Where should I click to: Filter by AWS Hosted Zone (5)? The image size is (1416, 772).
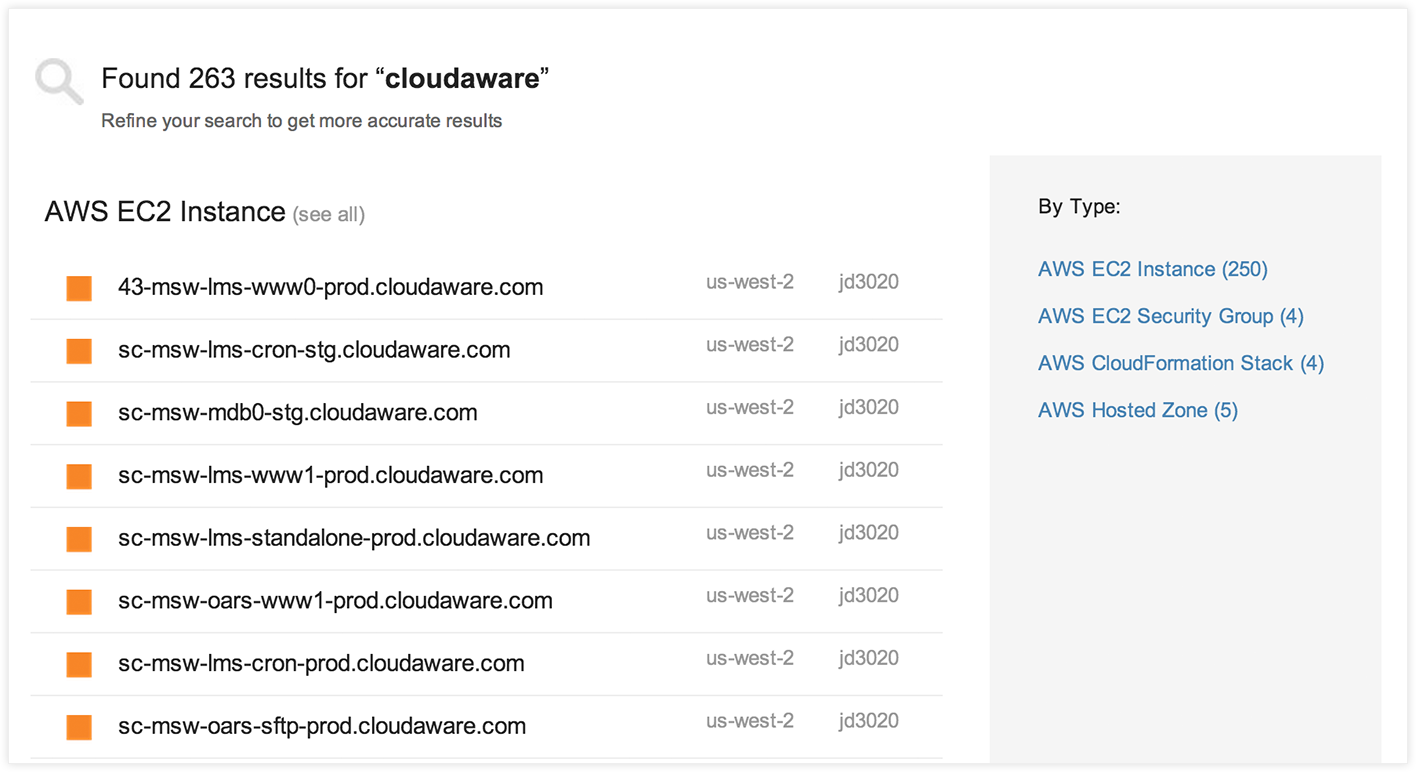(1137, 410)
